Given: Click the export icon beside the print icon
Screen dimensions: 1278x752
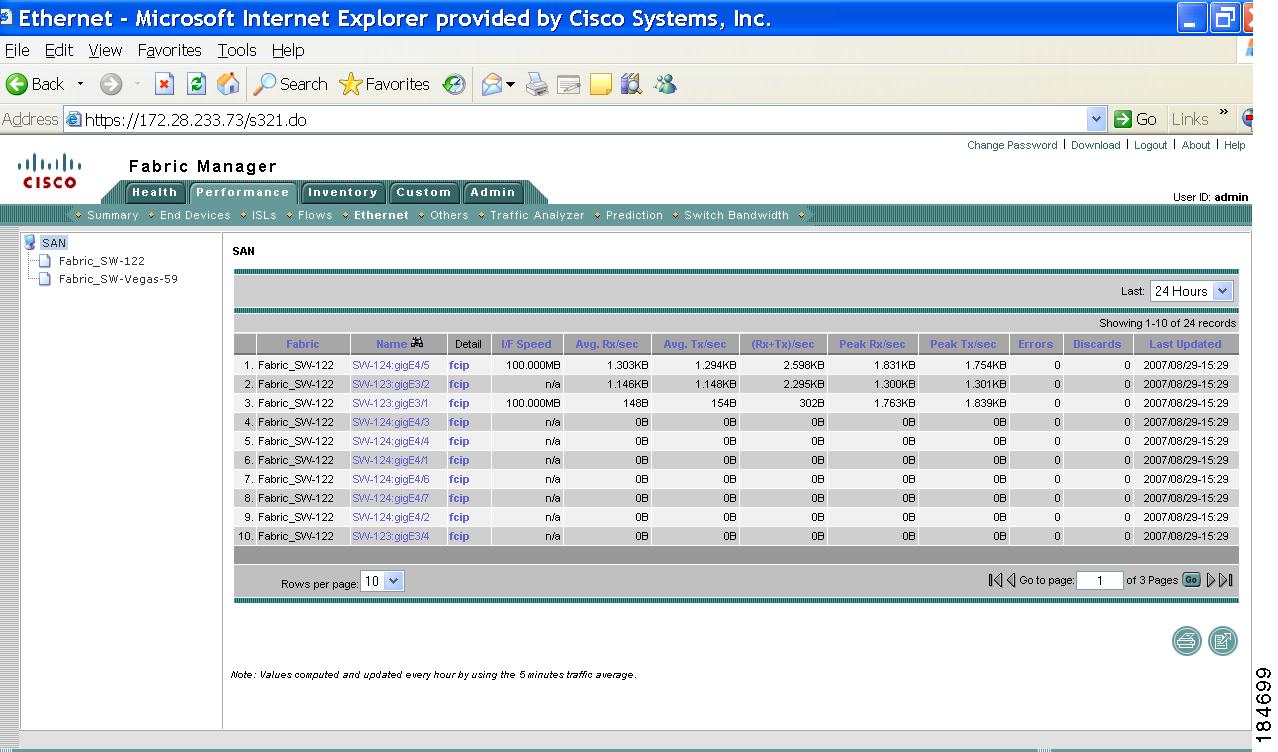Looking at the screenshot, I should pos(1222,641).
